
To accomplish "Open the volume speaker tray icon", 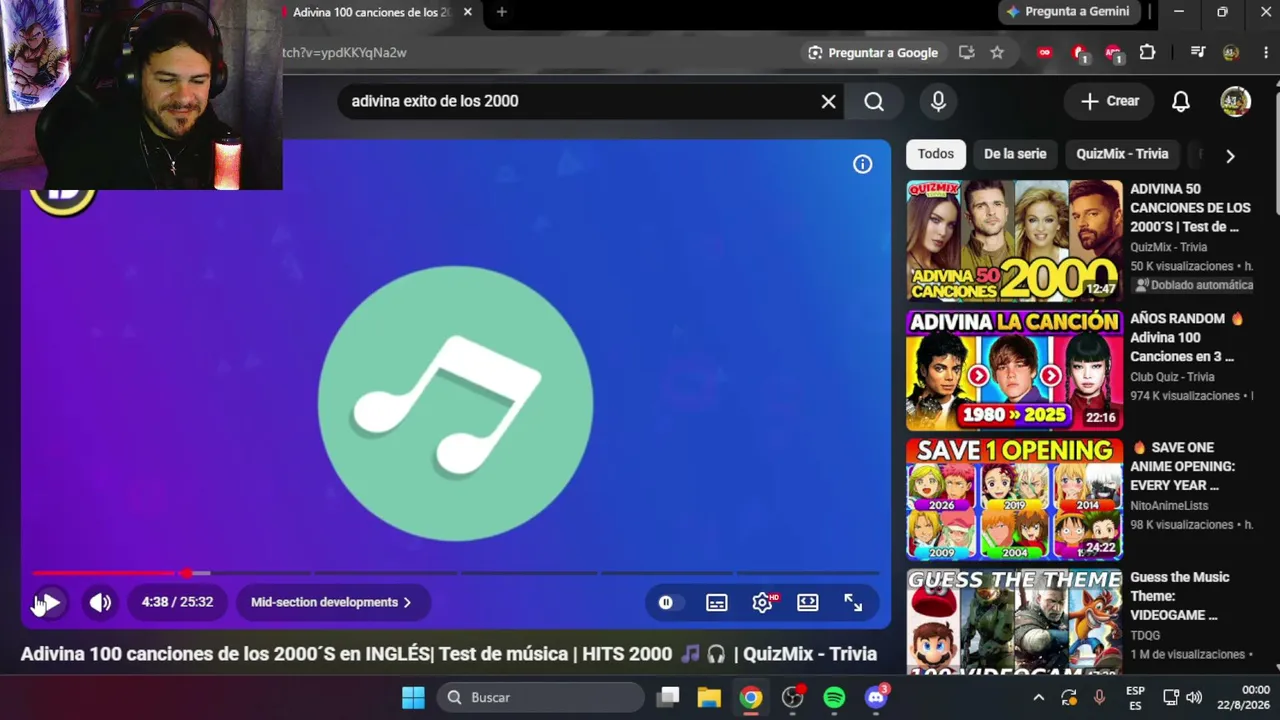I will pyautogui.click(x=1194, y=697).
